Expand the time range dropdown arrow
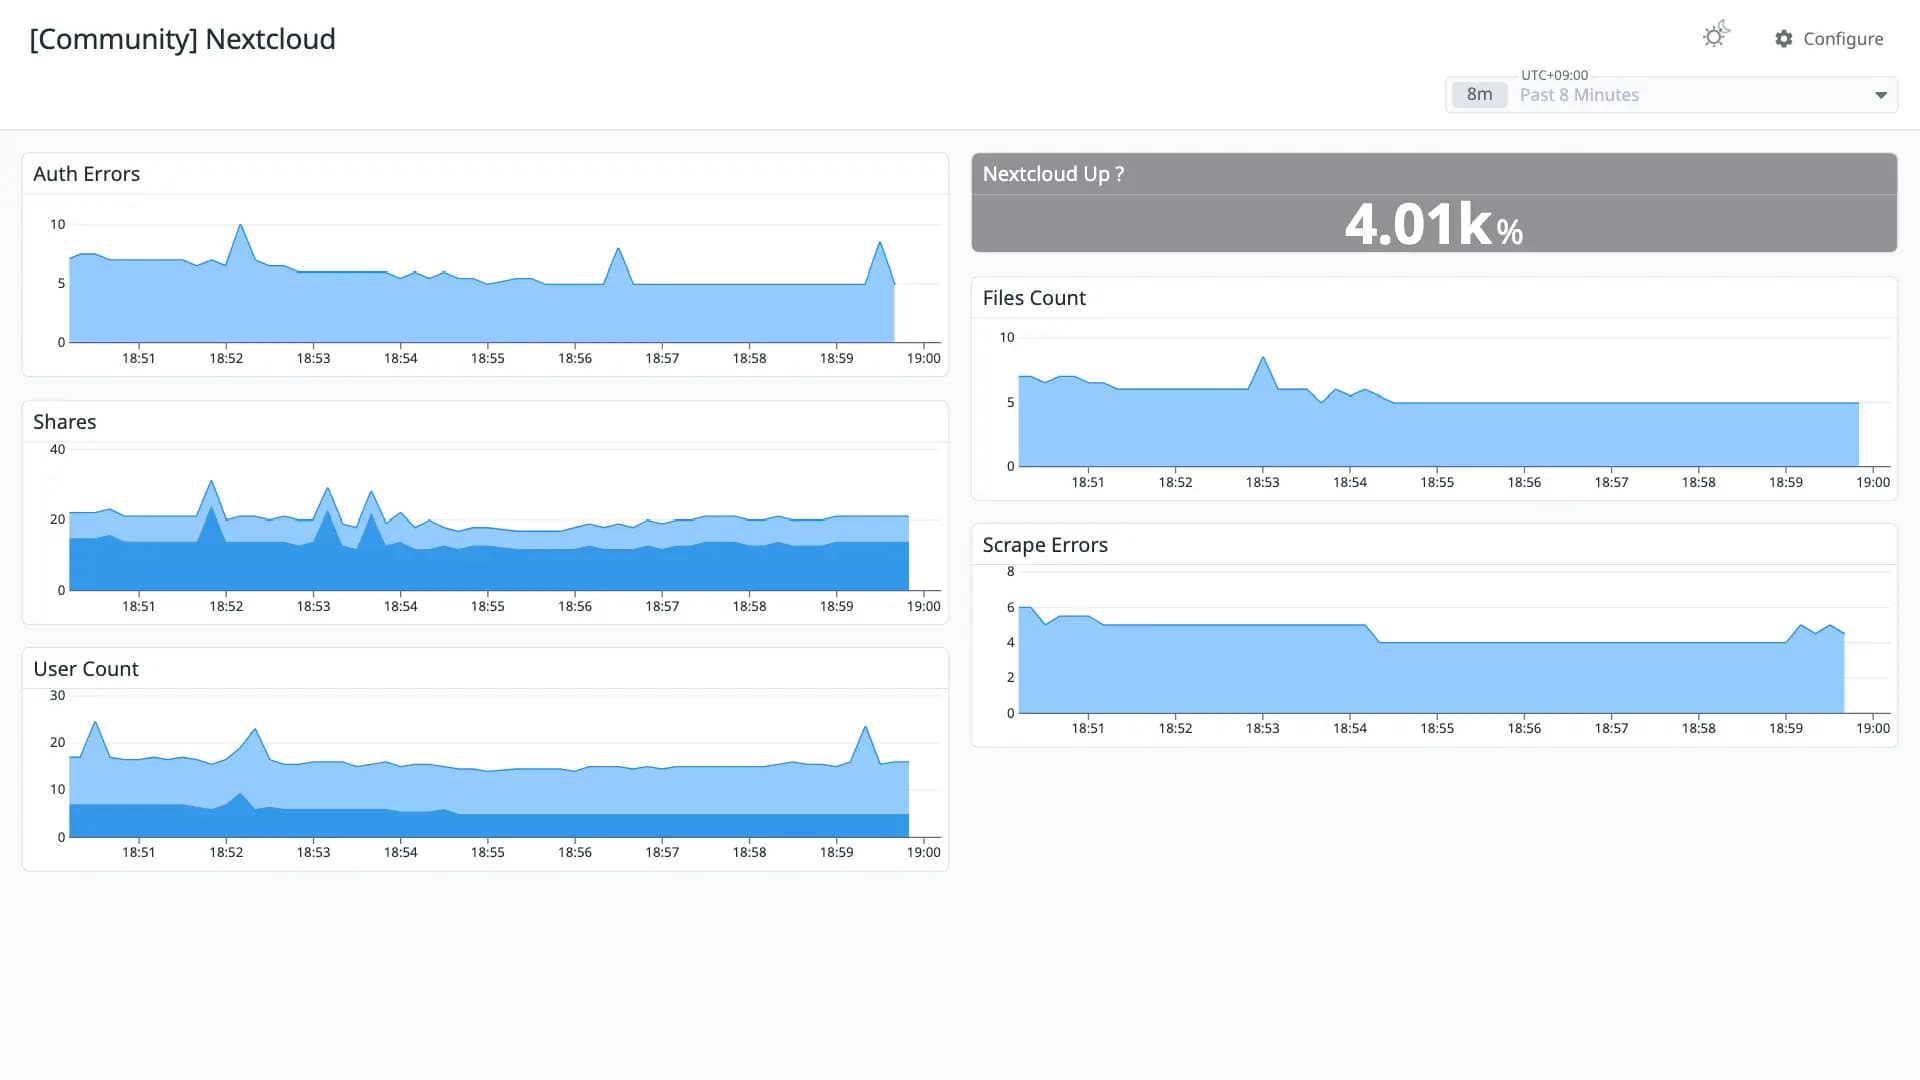The image size is (1920, 1080). 1881,95
